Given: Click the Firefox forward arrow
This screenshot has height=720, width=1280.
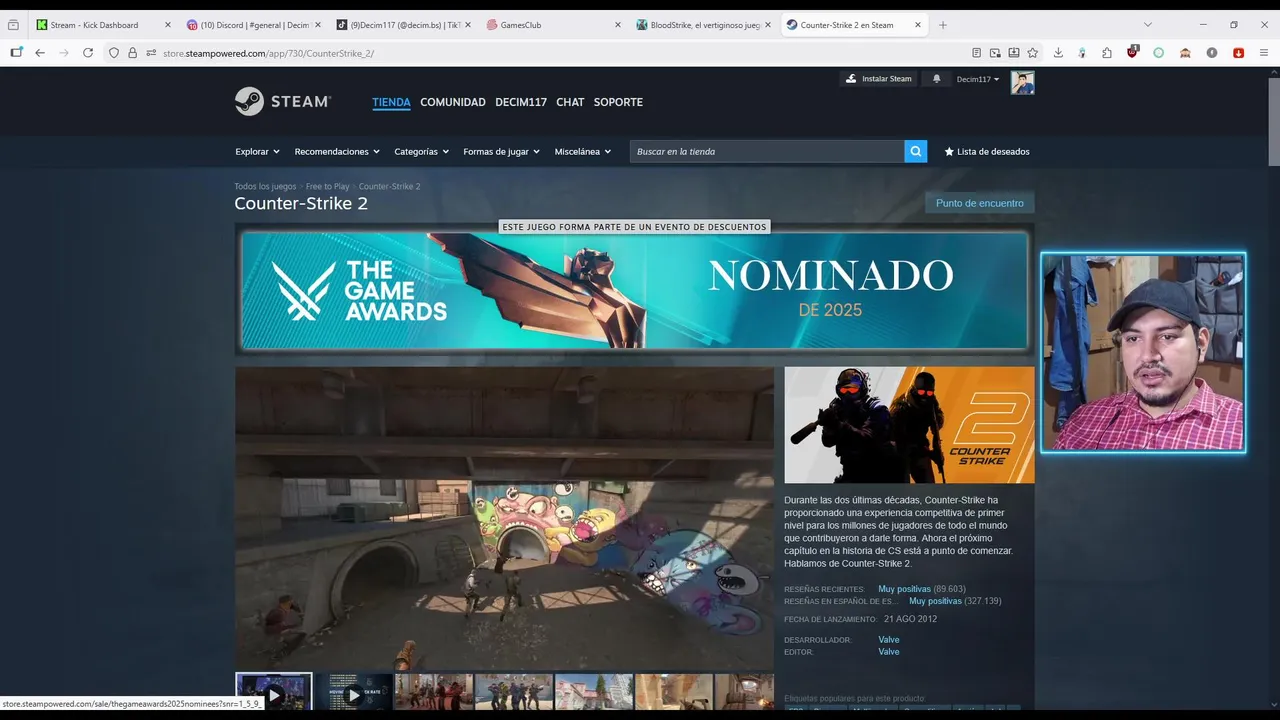Looking at the screenshot, I should 64,52.
